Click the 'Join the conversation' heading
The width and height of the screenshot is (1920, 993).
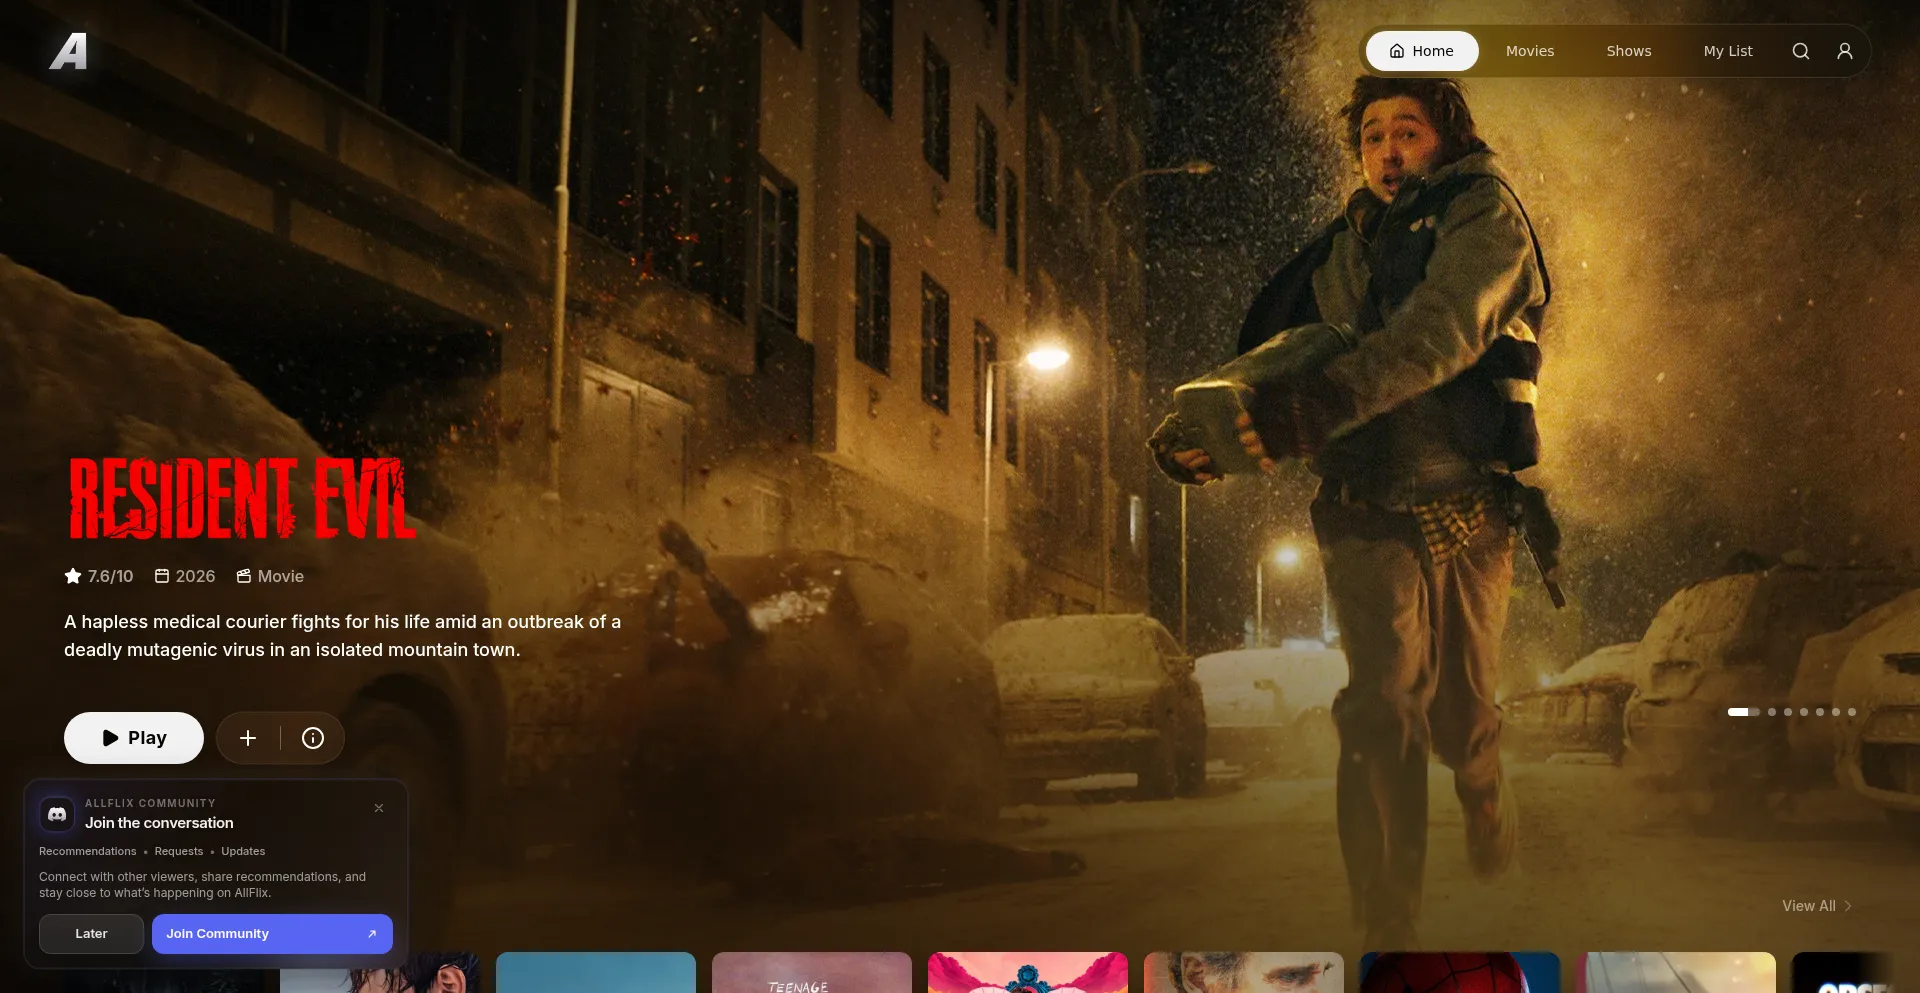159,823
